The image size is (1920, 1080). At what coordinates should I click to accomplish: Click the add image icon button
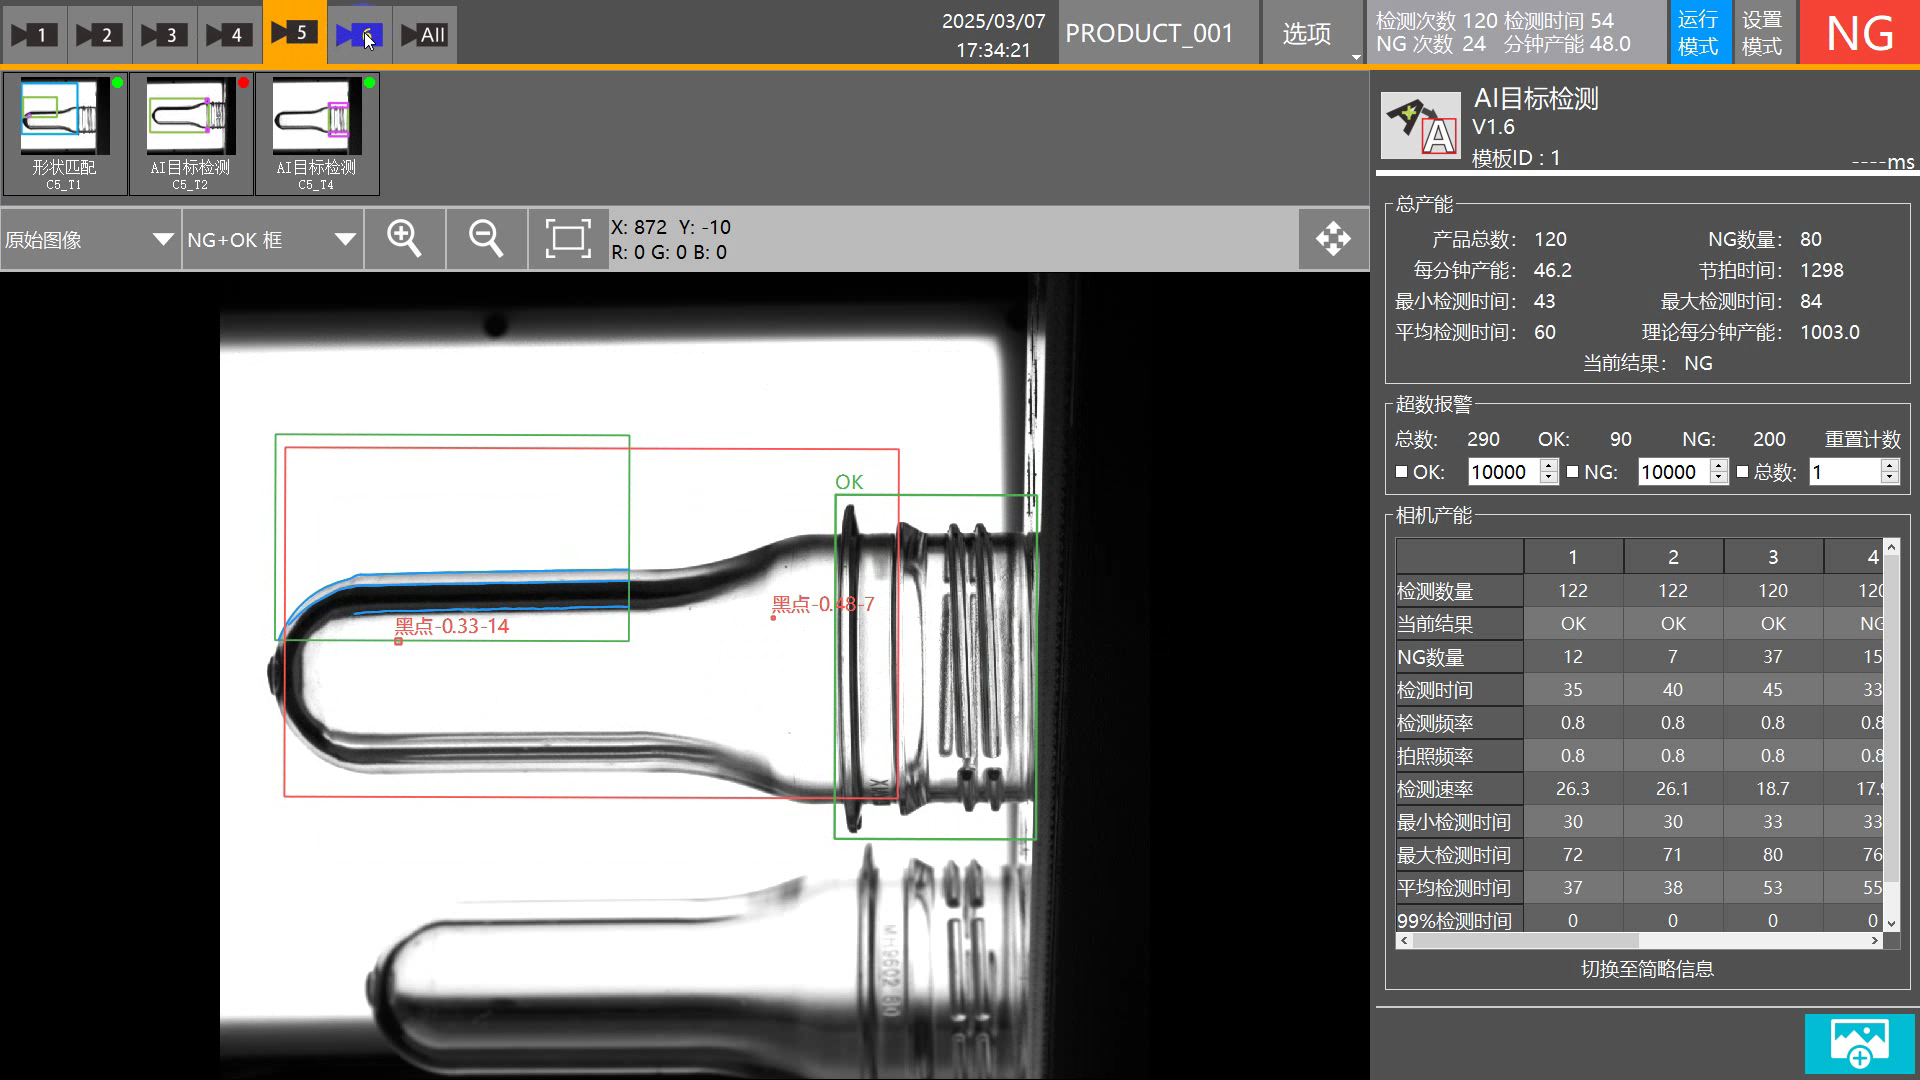[1859, 1043]
